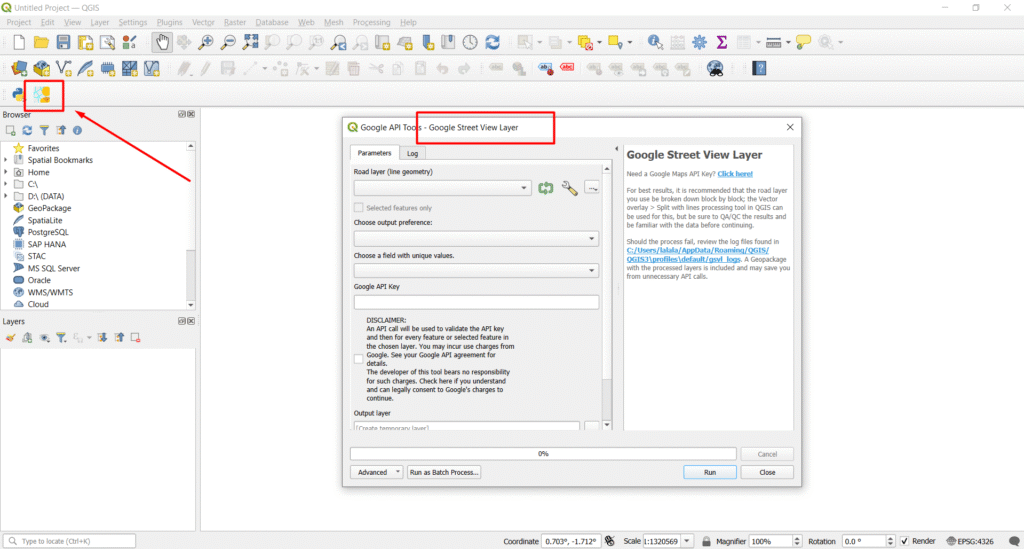Screen dimensions: 1024x549
Task: Click the Cancel button
Action: (x=767, y=454)
